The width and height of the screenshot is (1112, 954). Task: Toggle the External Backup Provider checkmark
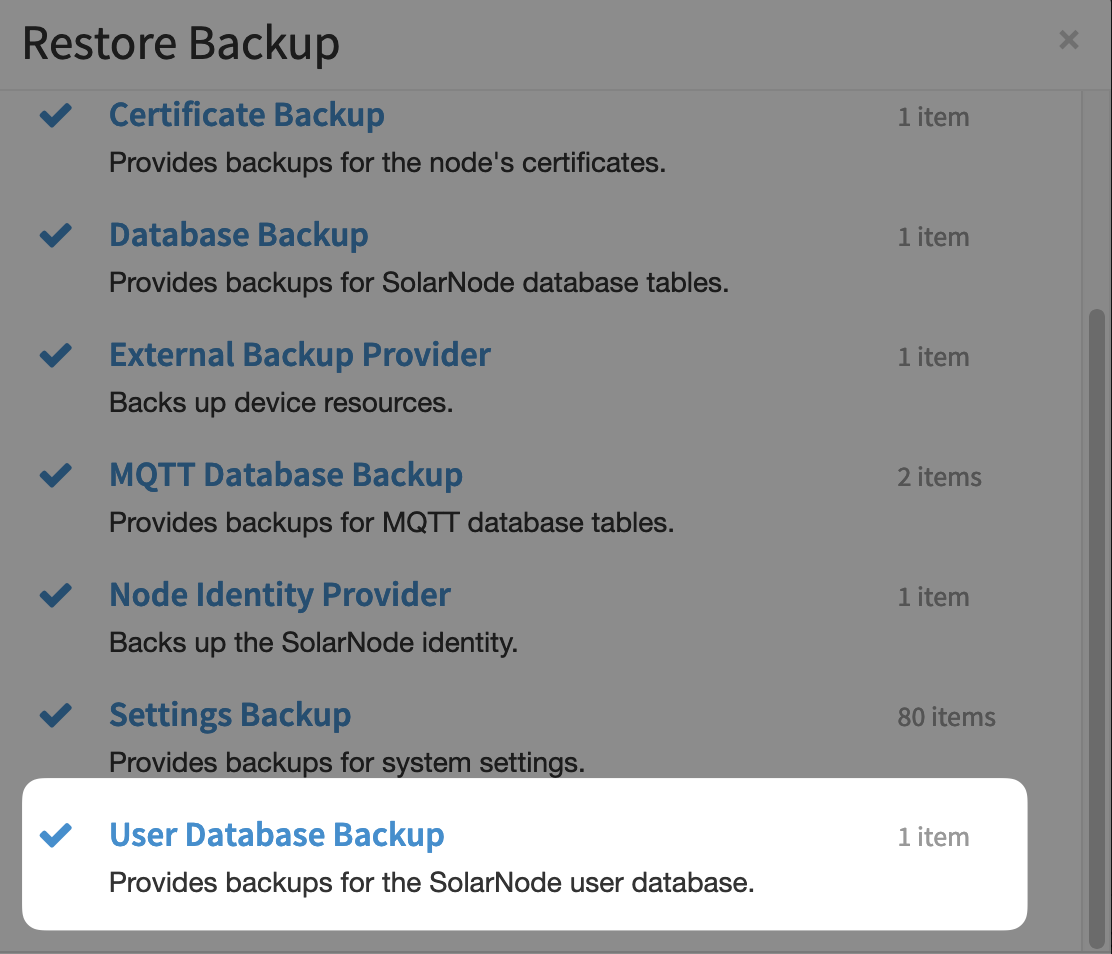(x=55, y=355)
